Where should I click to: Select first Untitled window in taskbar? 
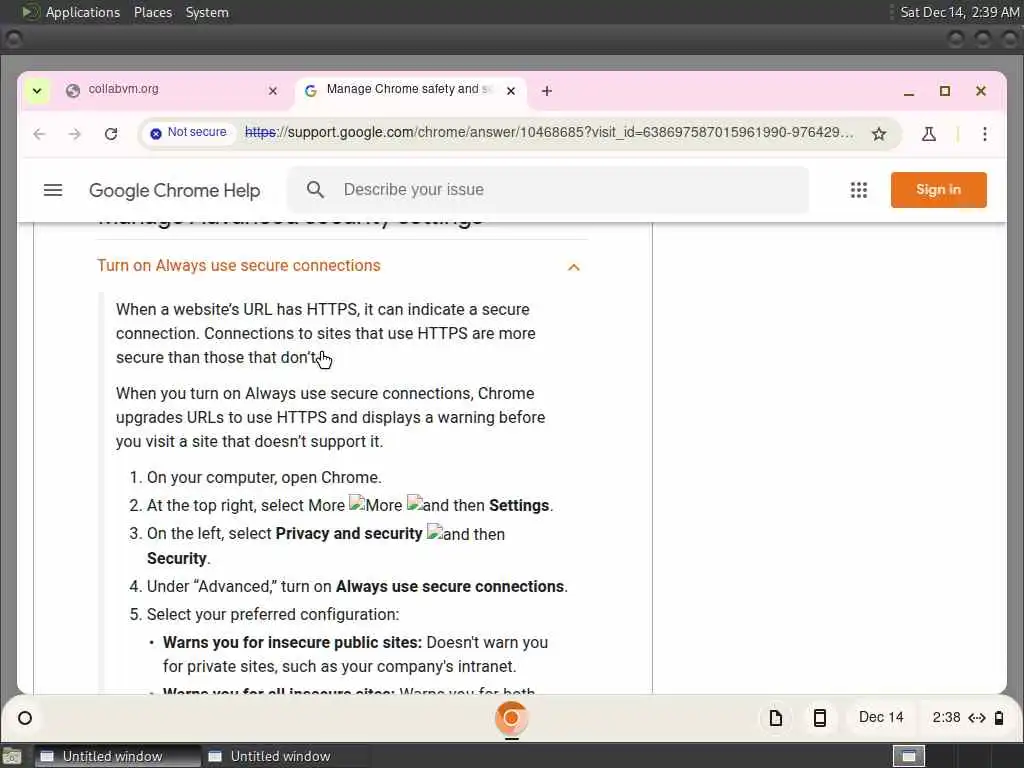(x=117, y=756)
